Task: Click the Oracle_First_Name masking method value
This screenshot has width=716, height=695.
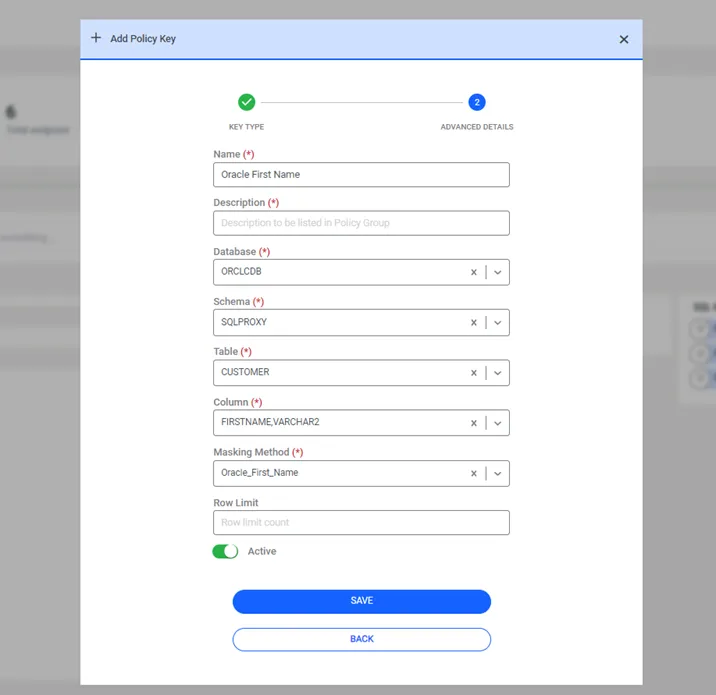Action: pos(259,472)
